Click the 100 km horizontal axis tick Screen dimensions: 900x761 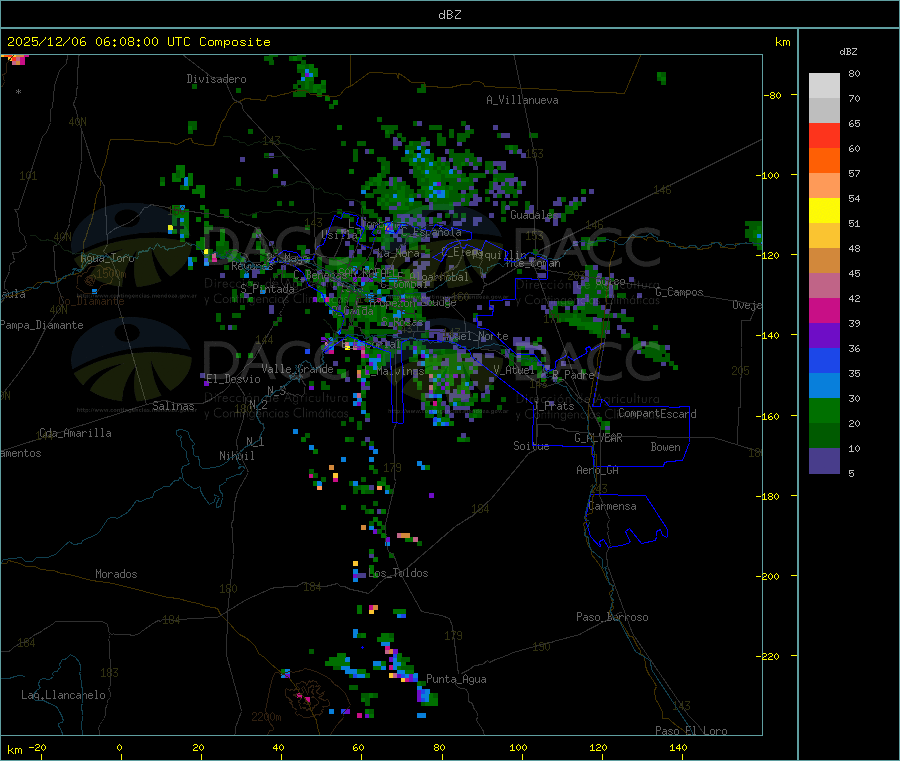pos(518,747)
